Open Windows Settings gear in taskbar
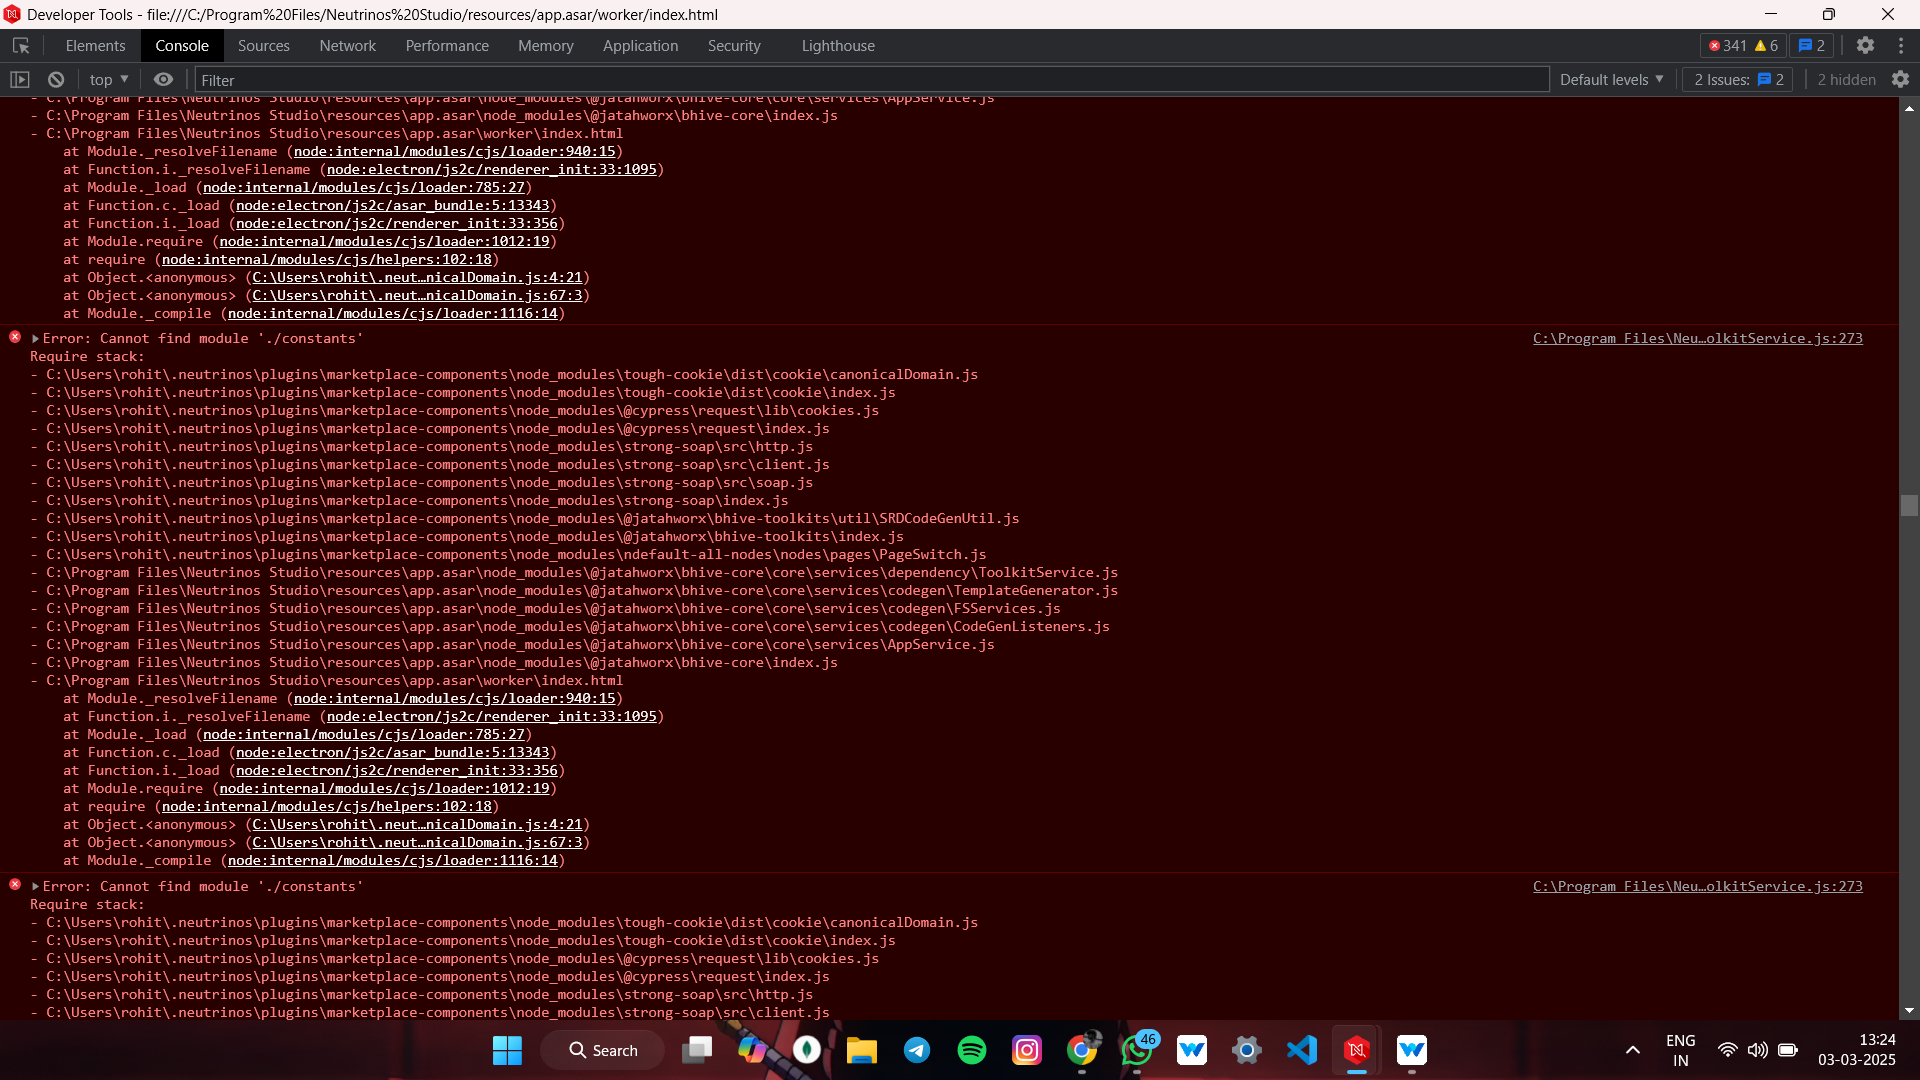Image resolution: width=1920 pixels, height=1080 pixels. tap(1247, 1050)
